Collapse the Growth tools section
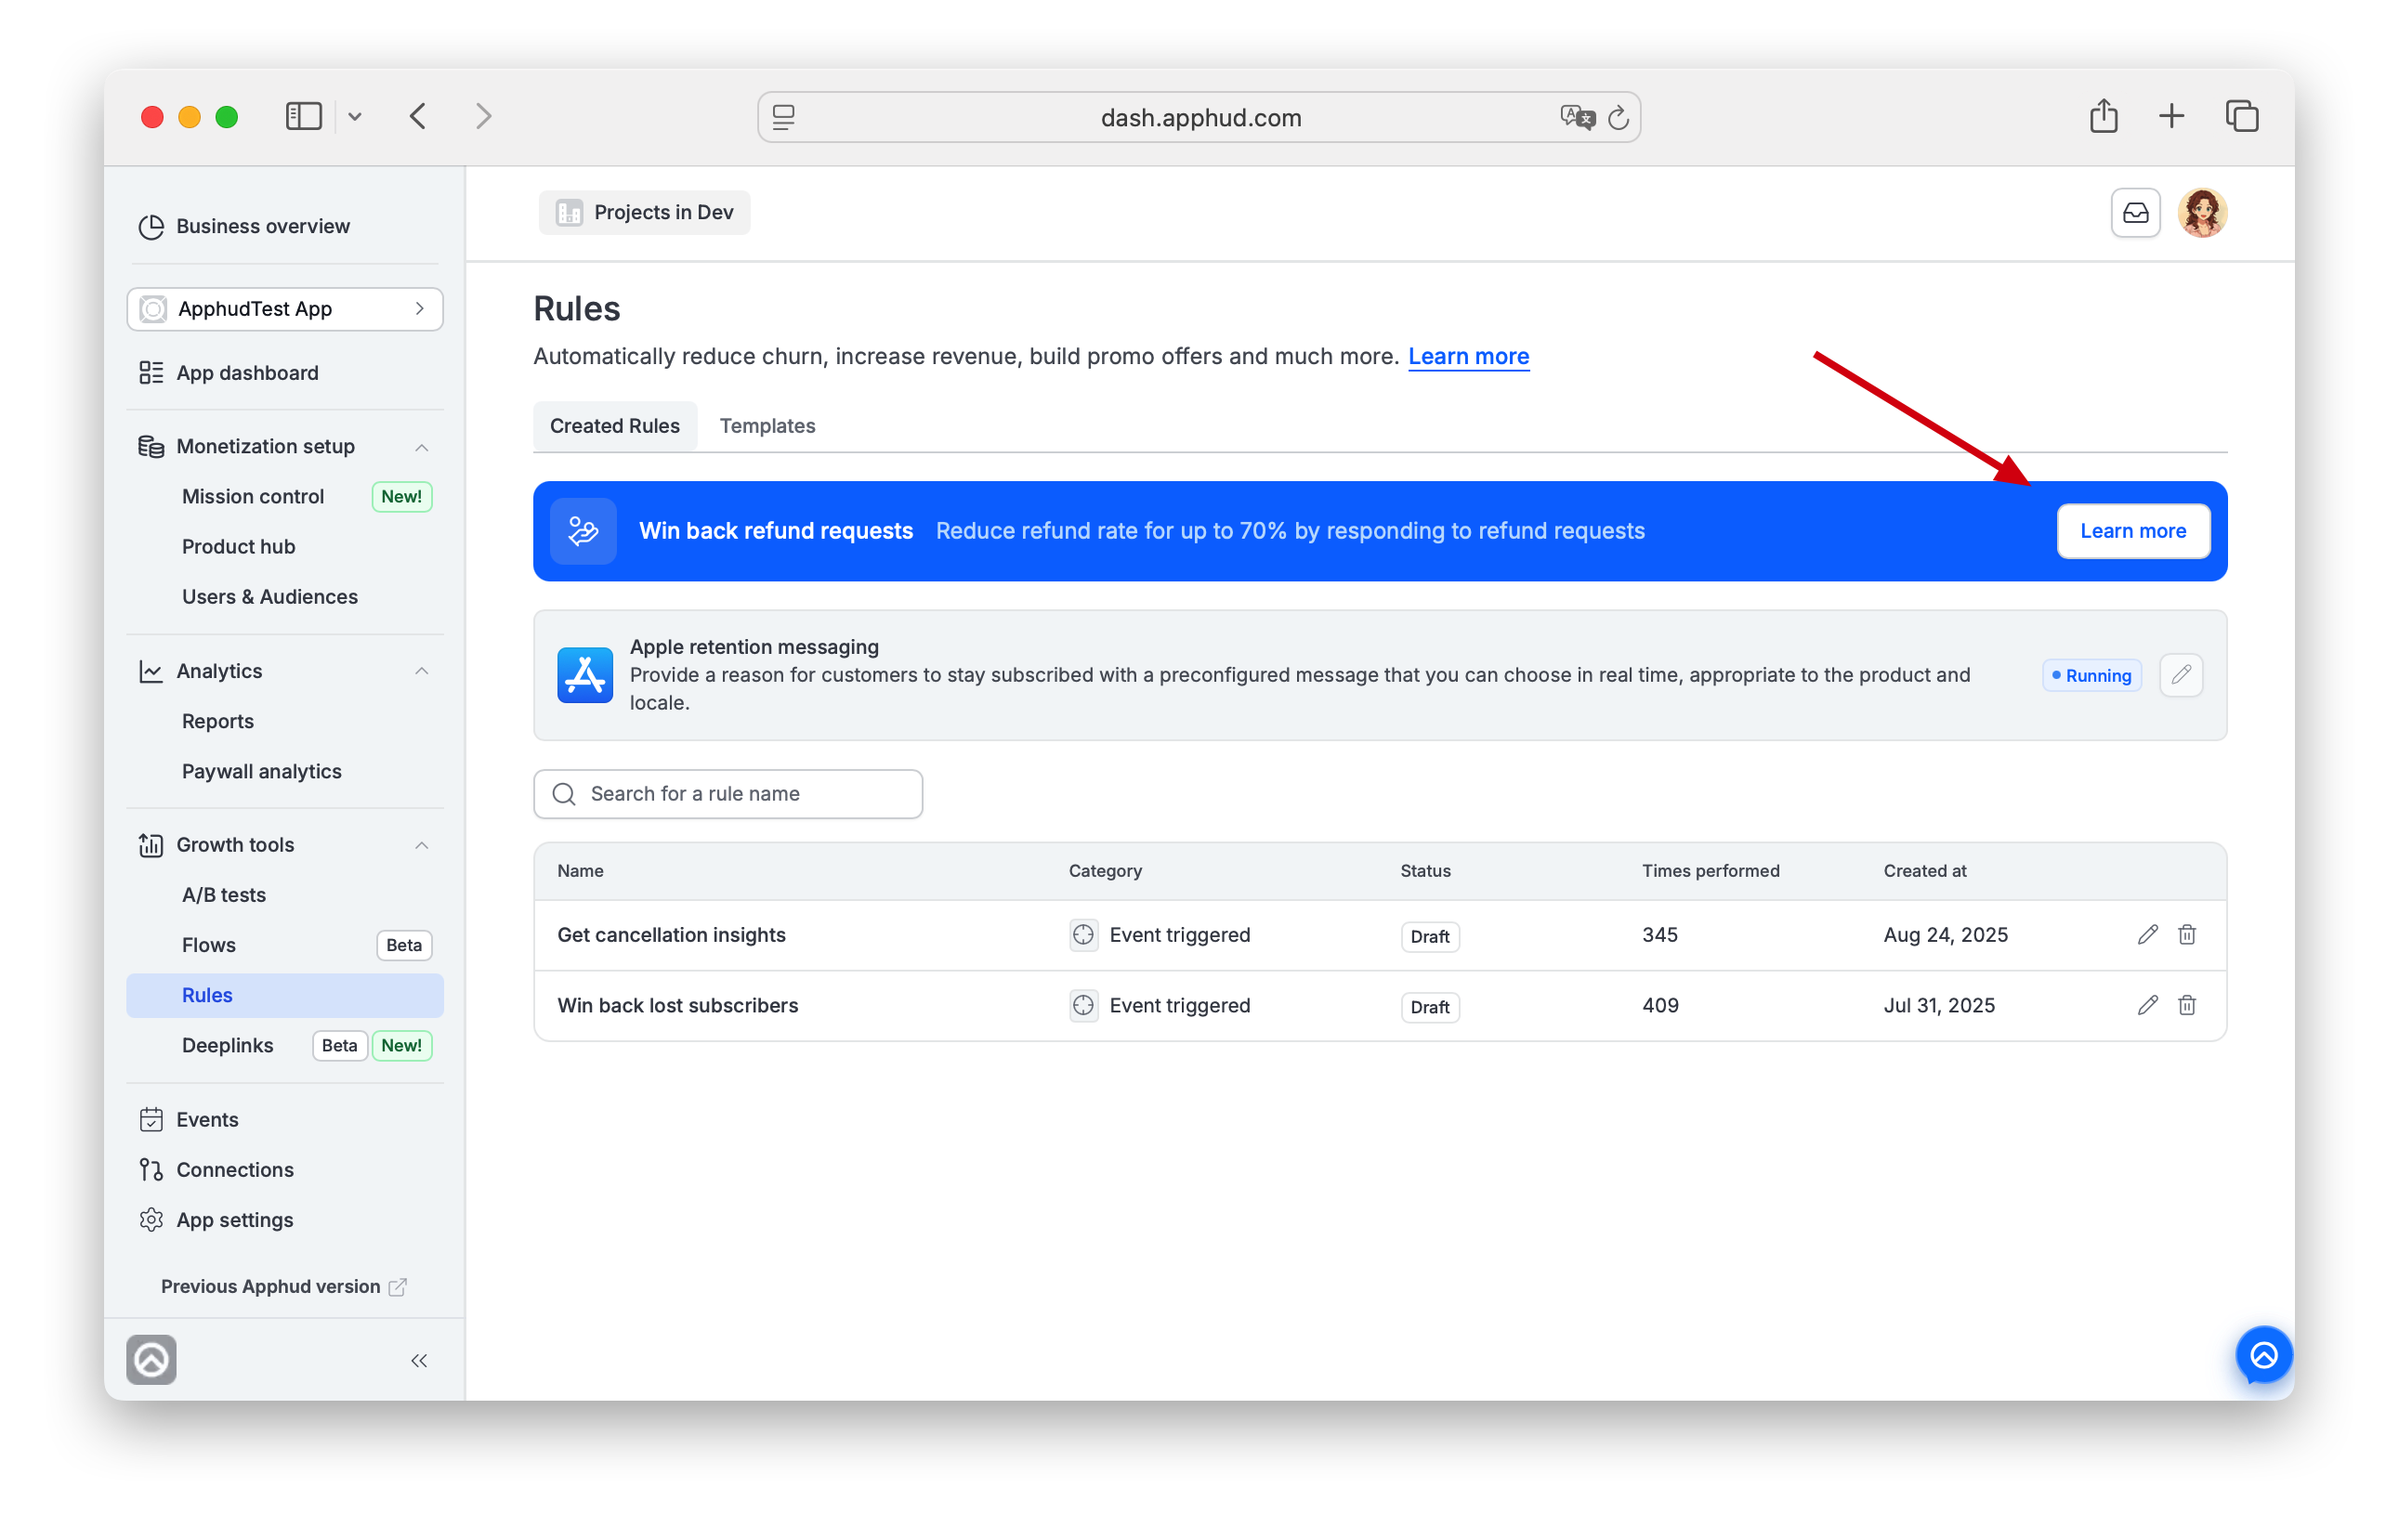Image resolution: width=2399 pixels, height=1540 pixels. pyautogui.click(x=421, y=845)
